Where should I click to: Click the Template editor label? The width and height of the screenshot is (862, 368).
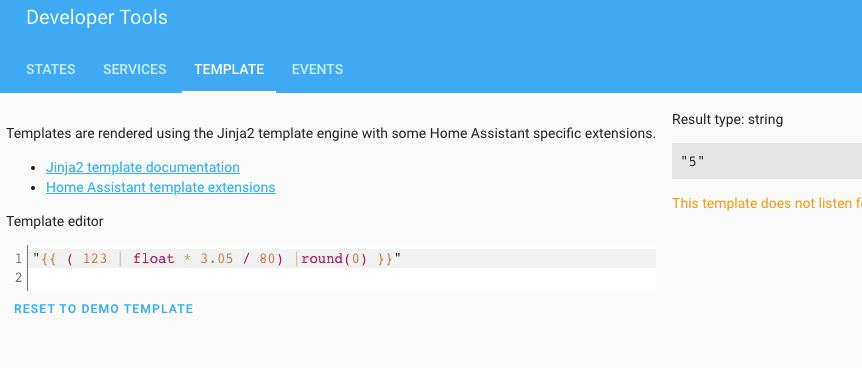(x=54, y=222)
